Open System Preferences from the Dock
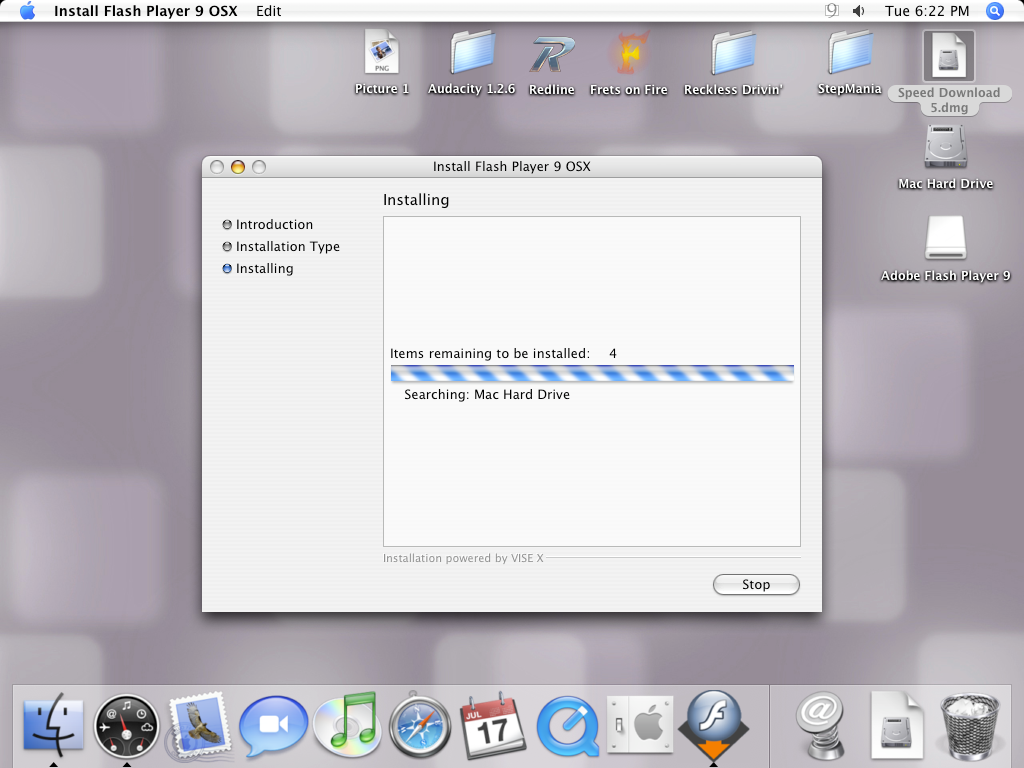 click(640, 725)
